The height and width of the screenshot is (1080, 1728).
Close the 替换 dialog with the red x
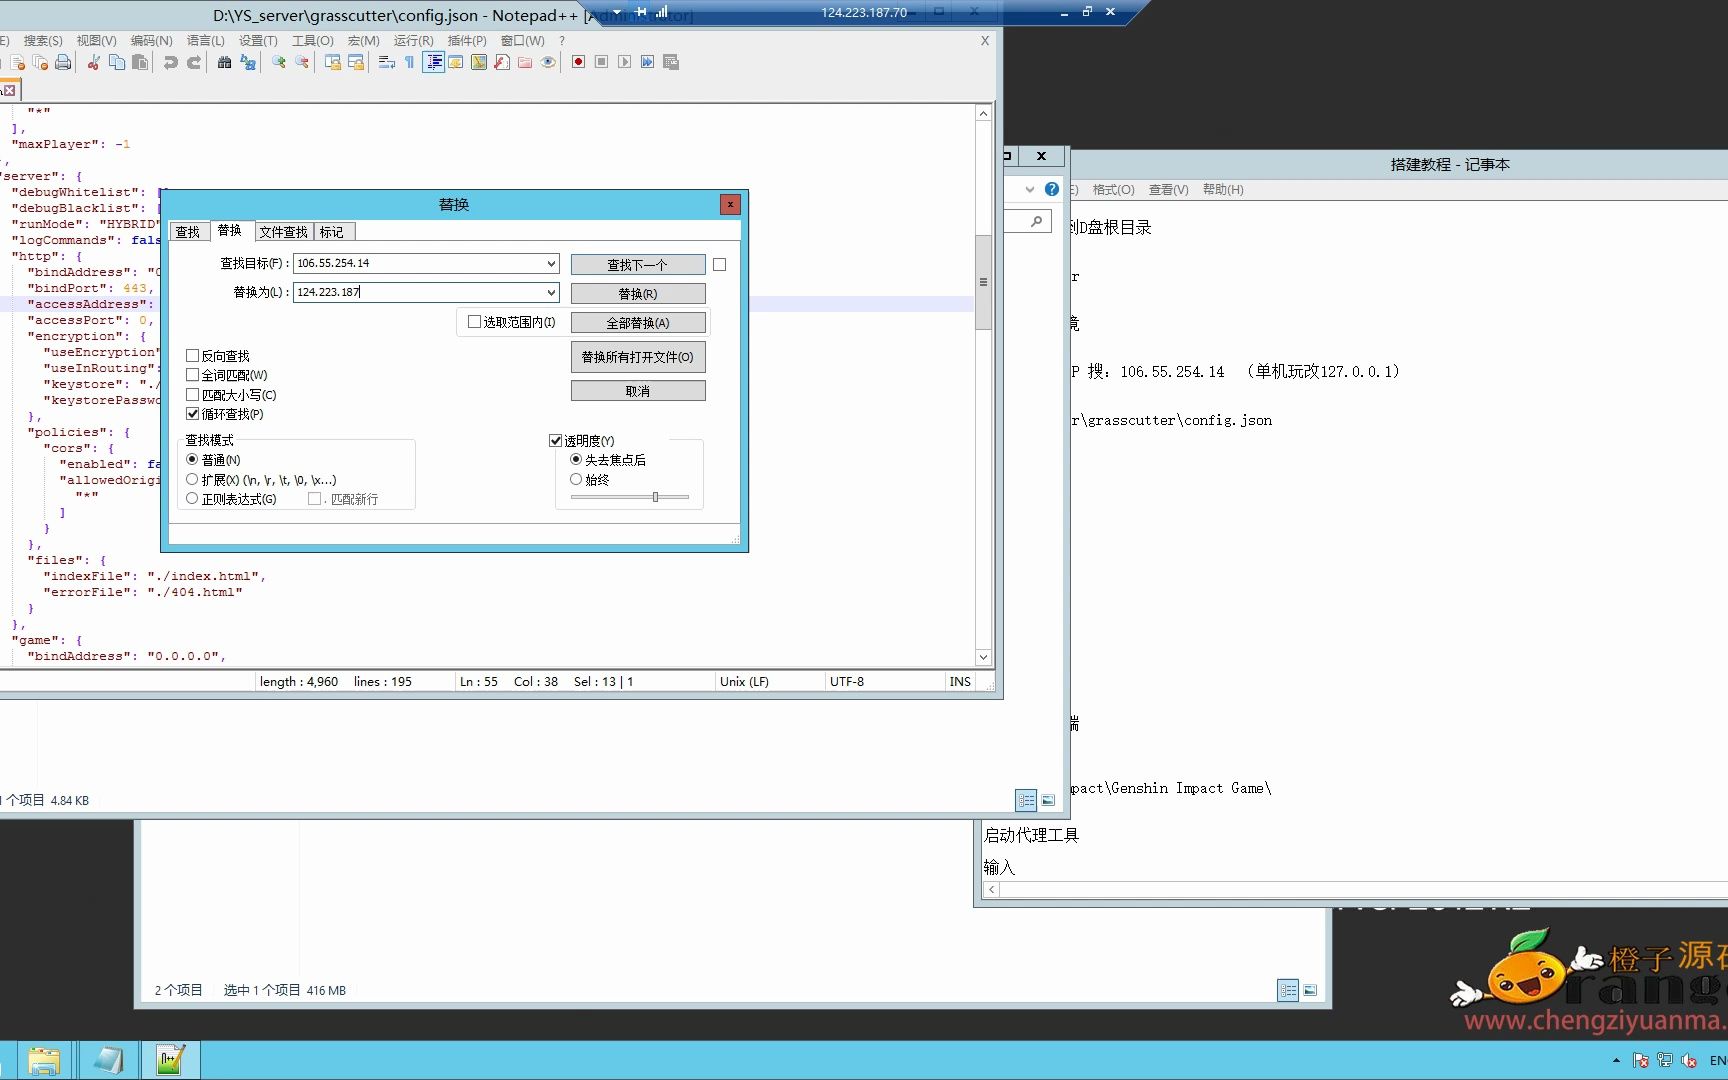click(730, 204)
